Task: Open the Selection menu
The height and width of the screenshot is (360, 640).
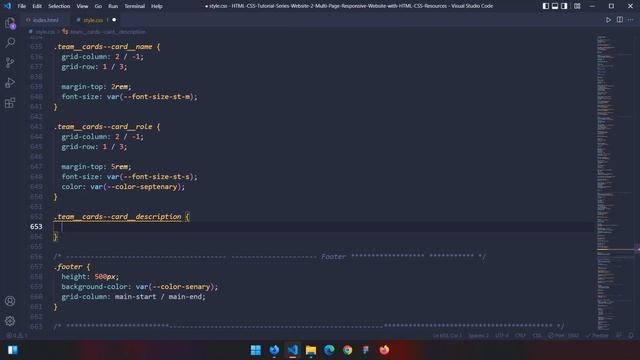Action: pos(59,6)
